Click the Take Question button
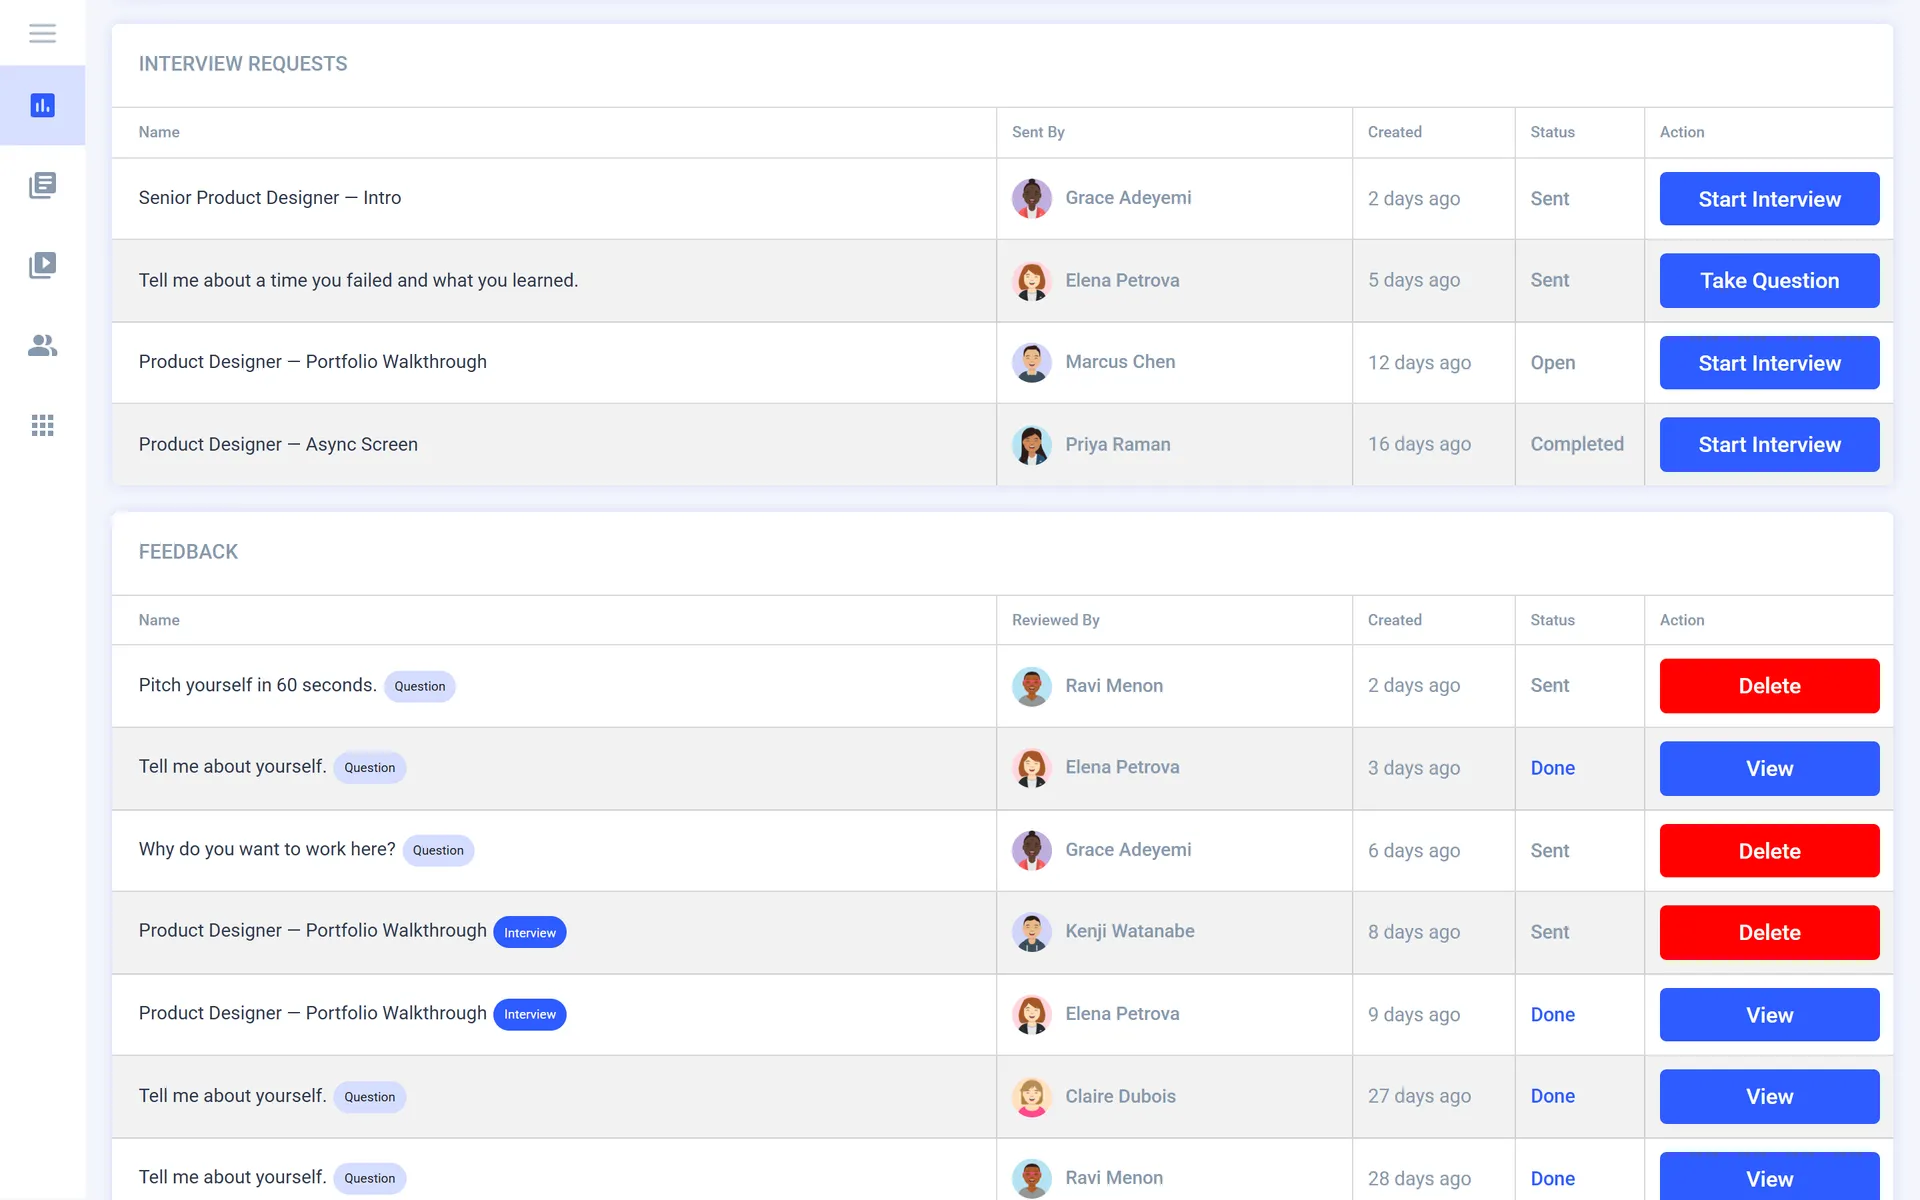This screenshot has height=1200, width=1920. [x=1769, y=281]
